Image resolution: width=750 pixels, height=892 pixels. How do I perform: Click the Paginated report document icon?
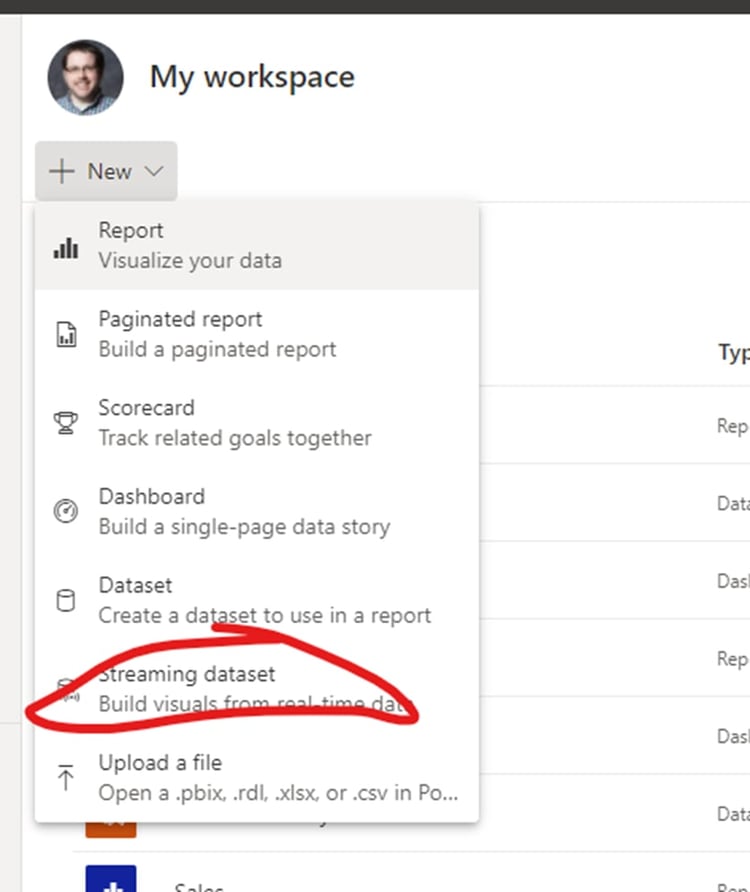tap(66, 335)
